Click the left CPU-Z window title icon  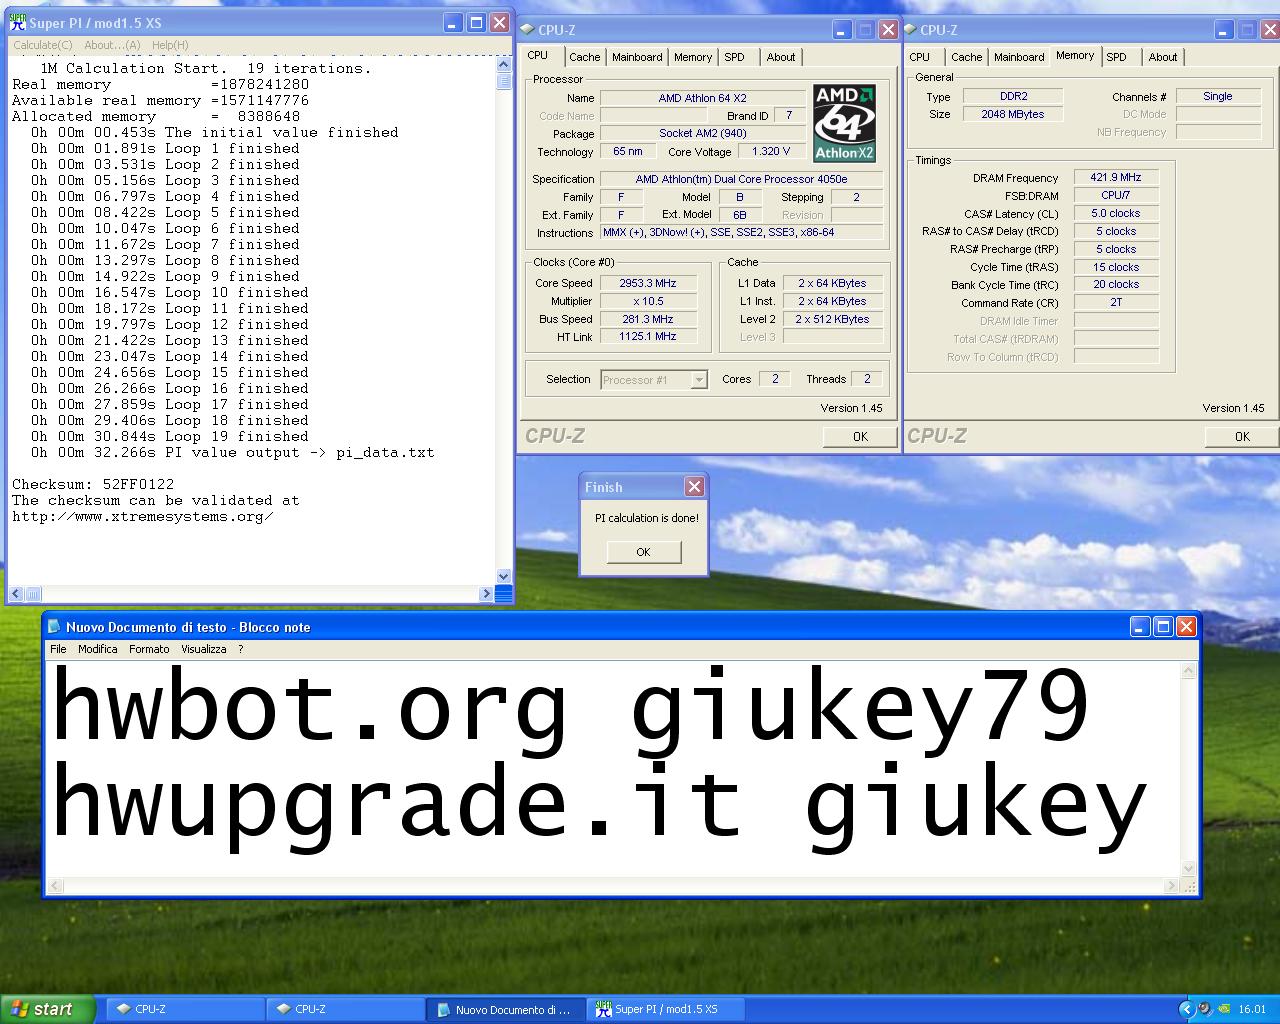[527, 30]
